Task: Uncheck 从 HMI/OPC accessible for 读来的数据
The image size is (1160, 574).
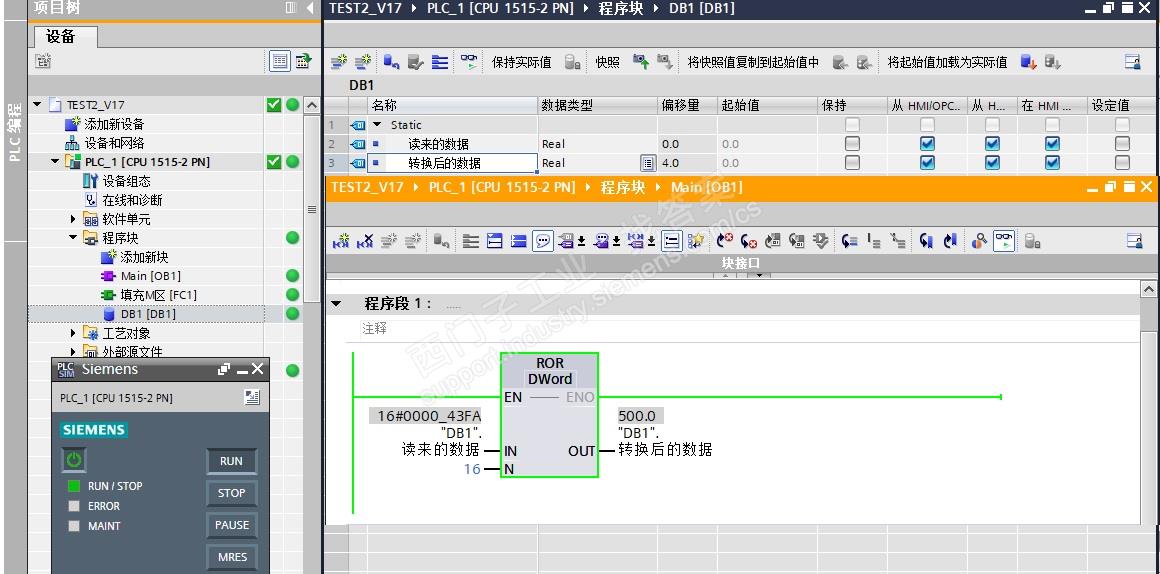Action: [927, 144]
